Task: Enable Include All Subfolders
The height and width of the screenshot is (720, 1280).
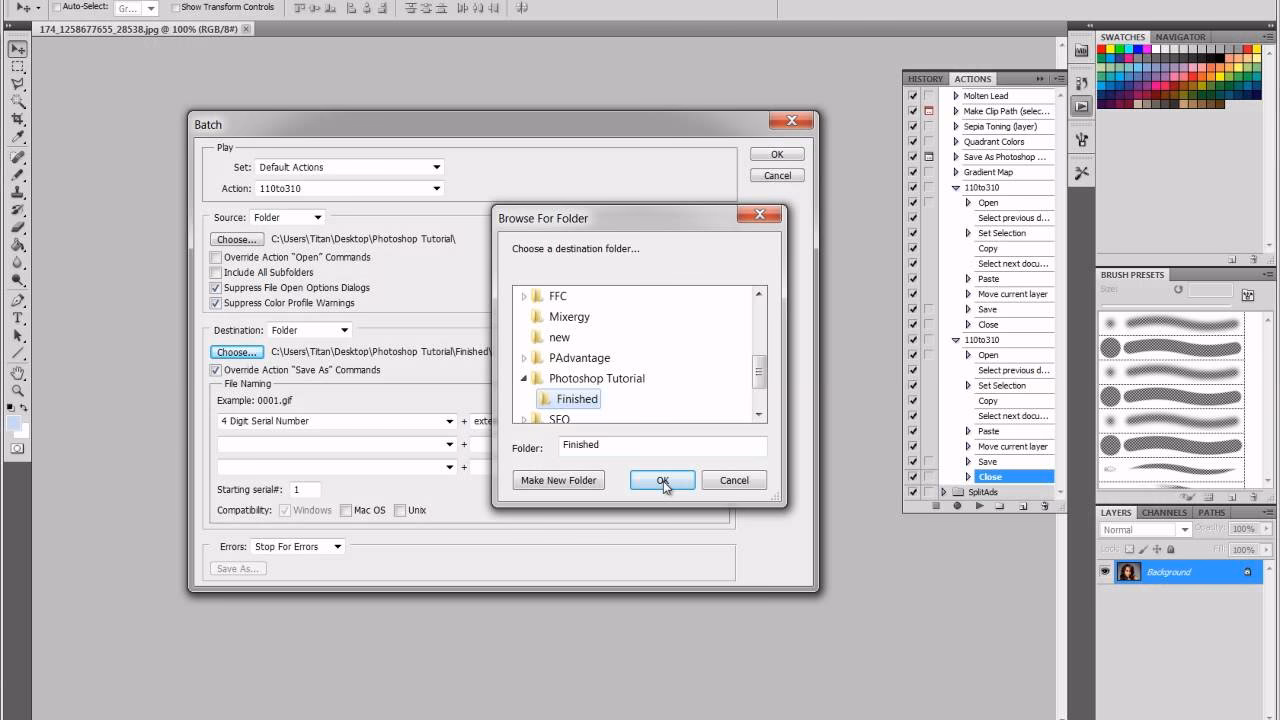Action: click(215, 271)
